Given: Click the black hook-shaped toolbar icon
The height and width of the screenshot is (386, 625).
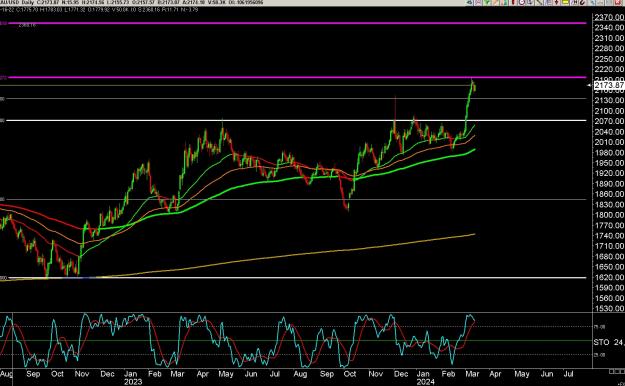Looking at the screenshot, I should 582,2.
